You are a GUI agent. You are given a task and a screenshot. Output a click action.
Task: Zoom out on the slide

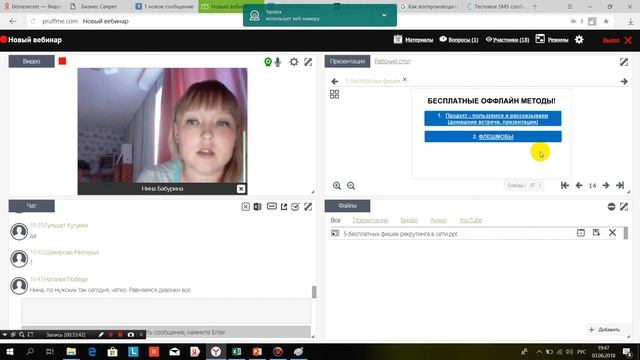(x=351, y=186)
